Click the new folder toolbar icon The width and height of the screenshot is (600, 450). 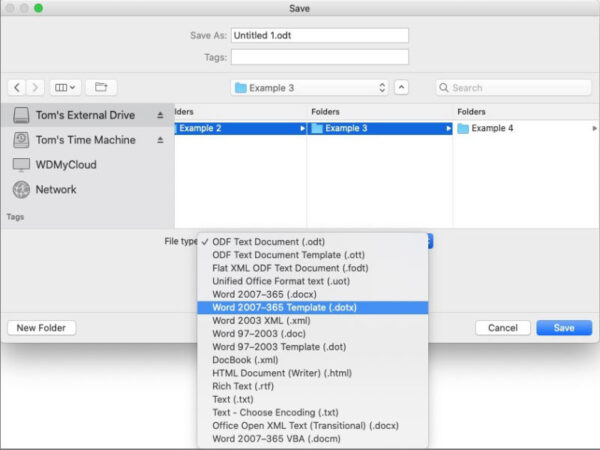tap(101, 88)
